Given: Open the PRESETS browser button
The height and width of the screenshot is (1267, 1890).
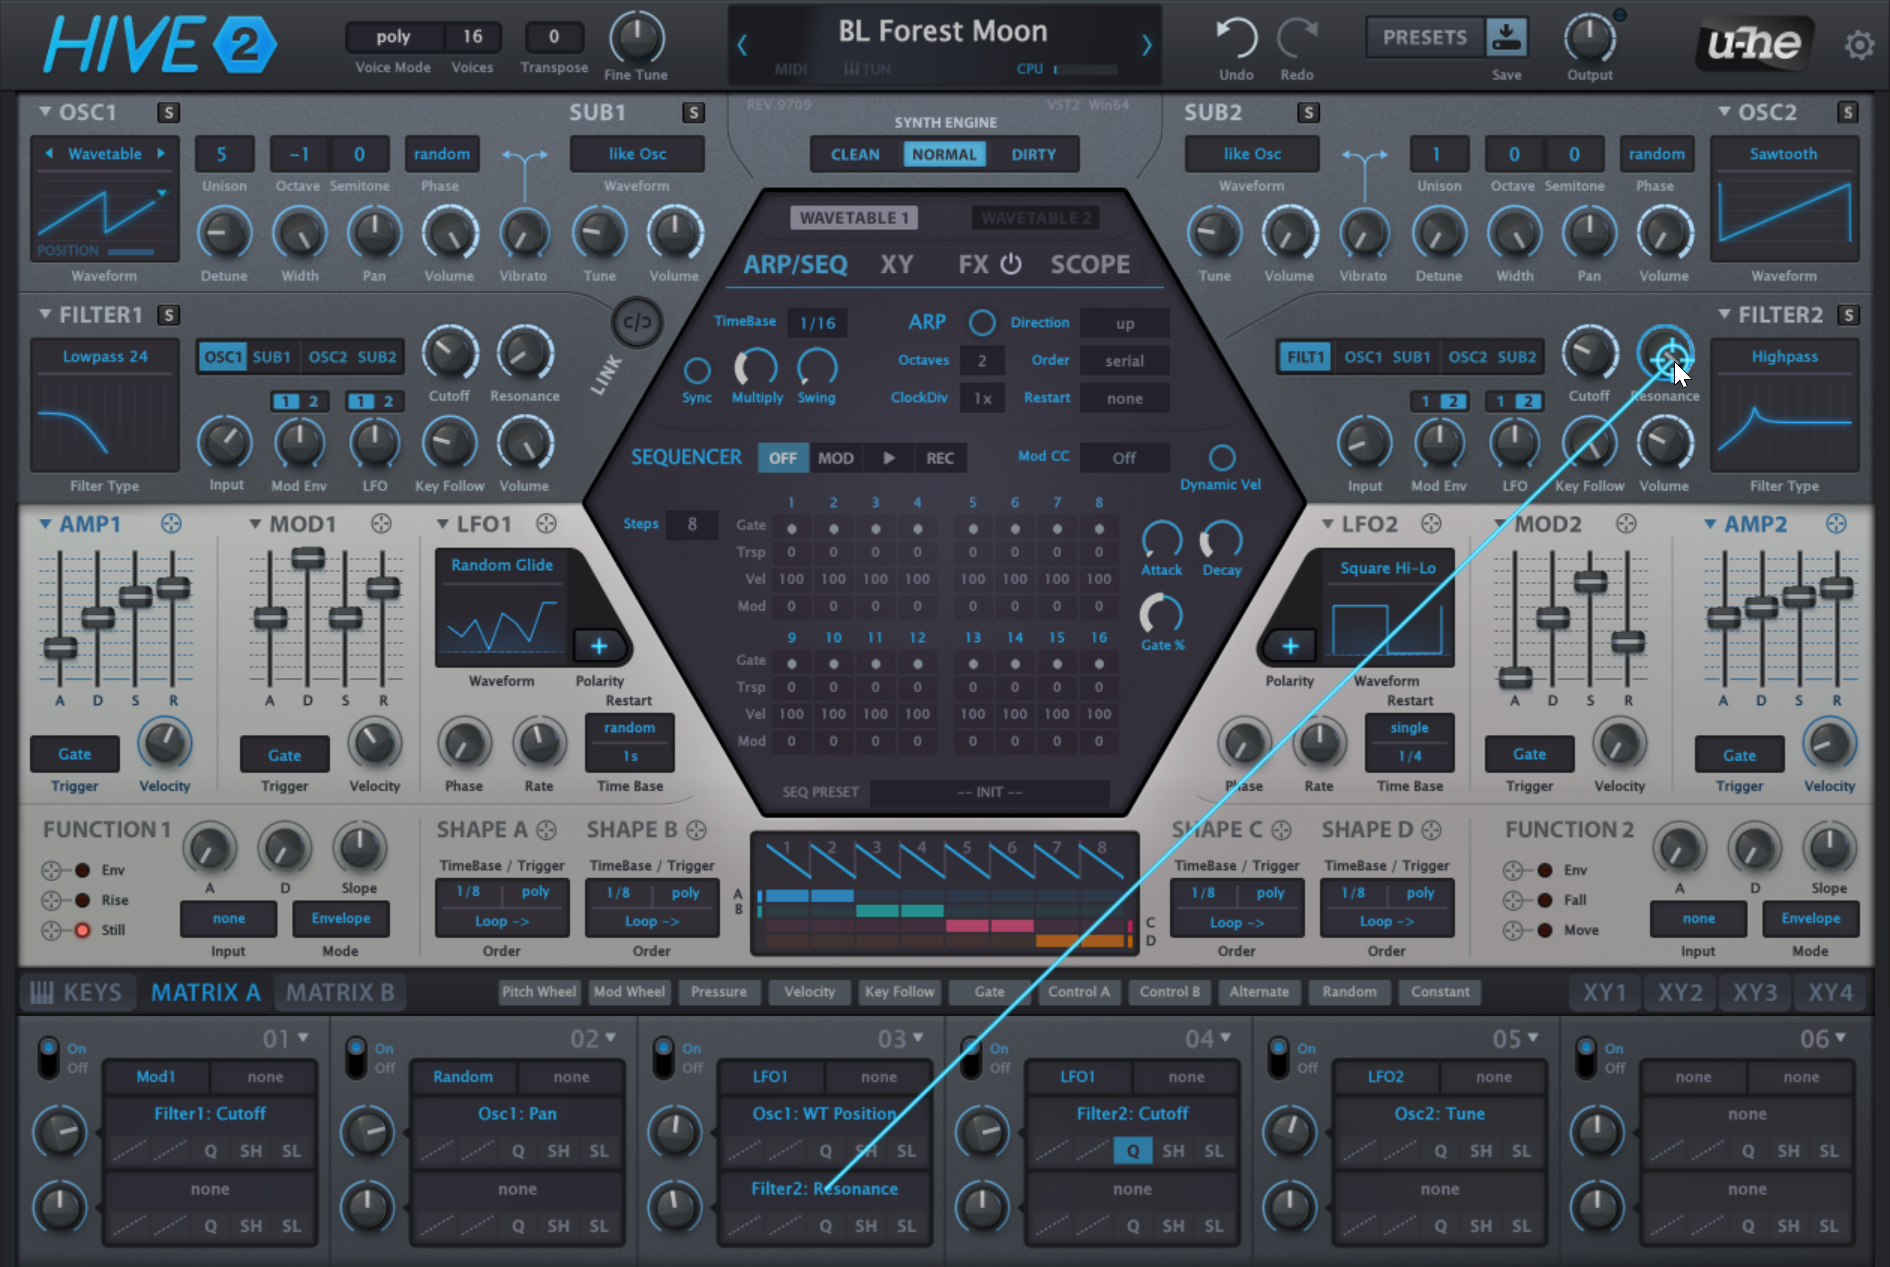Looking at the screenshot, I should pyautogui.click(x=1425, y=37).
